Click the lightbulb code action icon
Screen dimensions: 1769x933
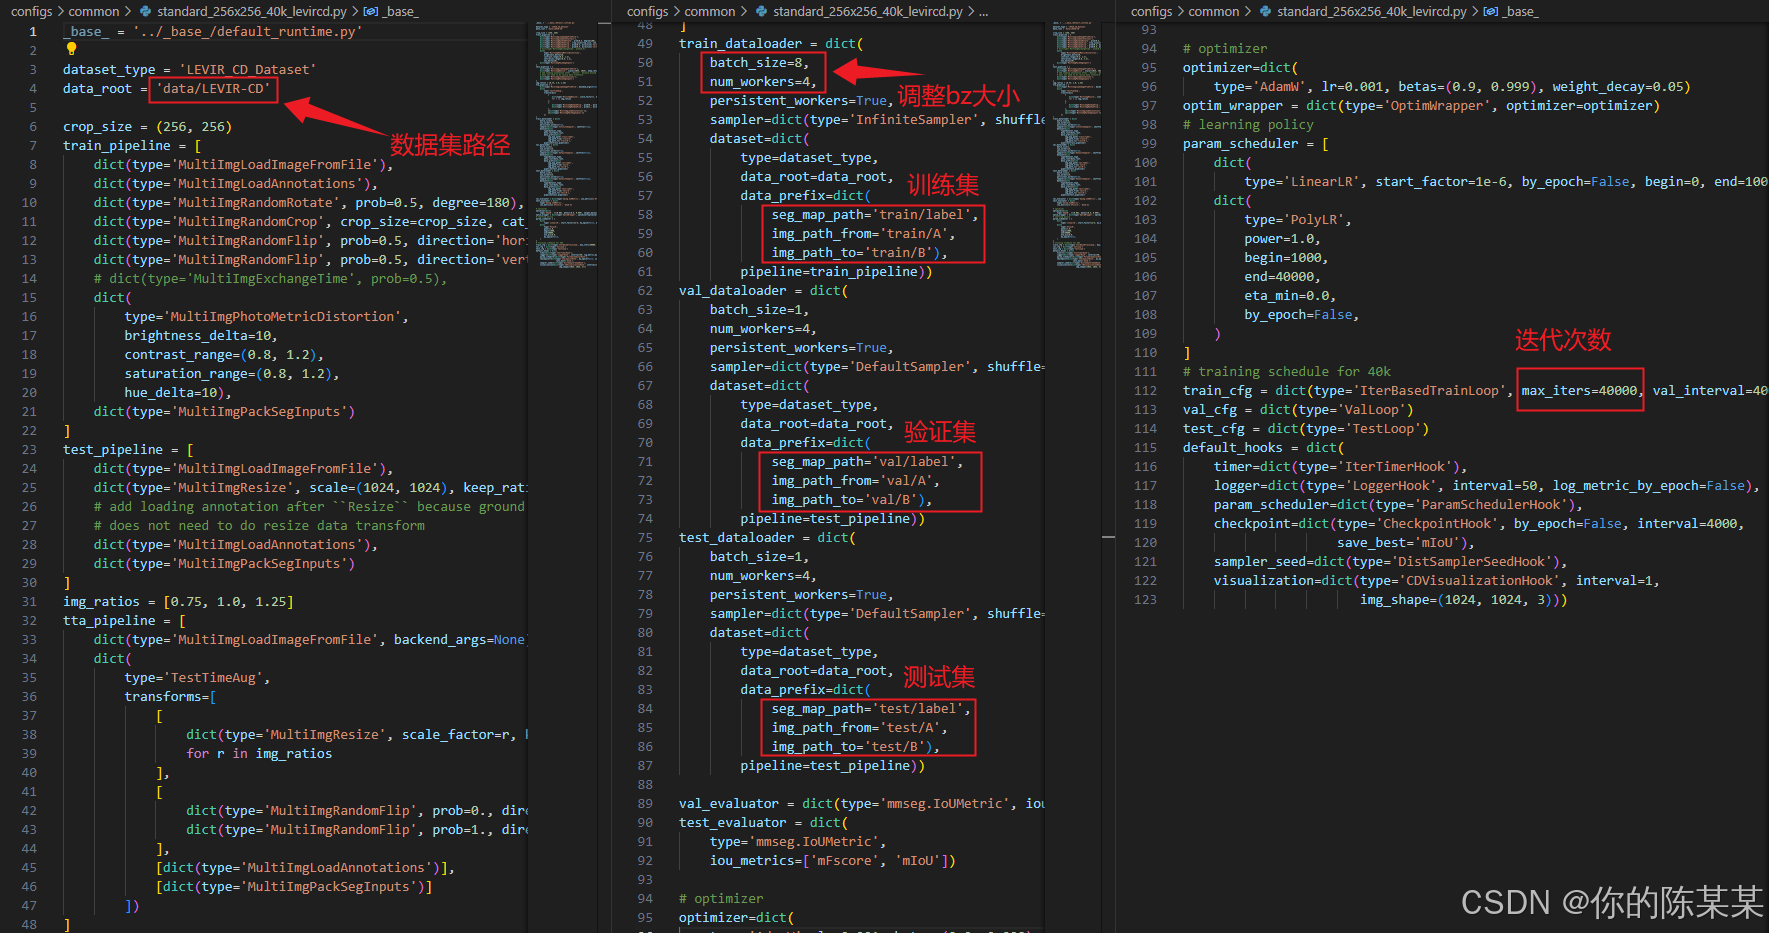coord(71,48)
